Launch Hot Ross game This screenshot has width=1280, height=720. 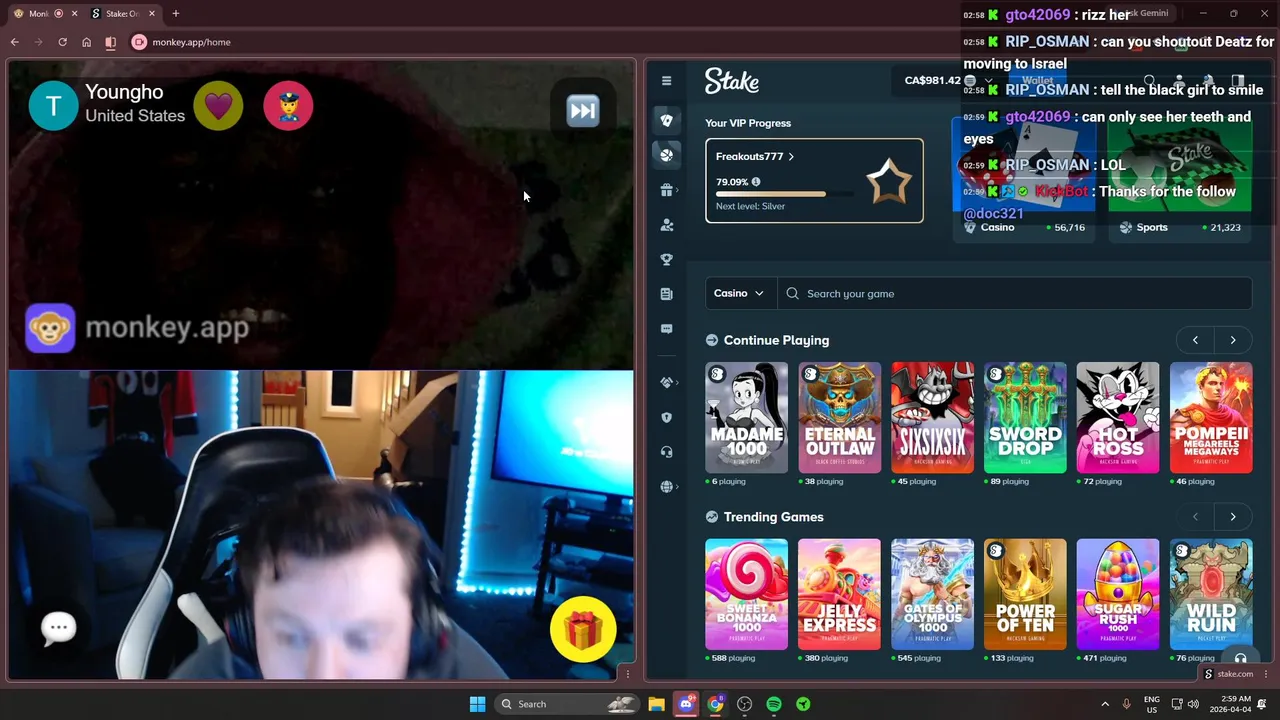pos(1118,418)
